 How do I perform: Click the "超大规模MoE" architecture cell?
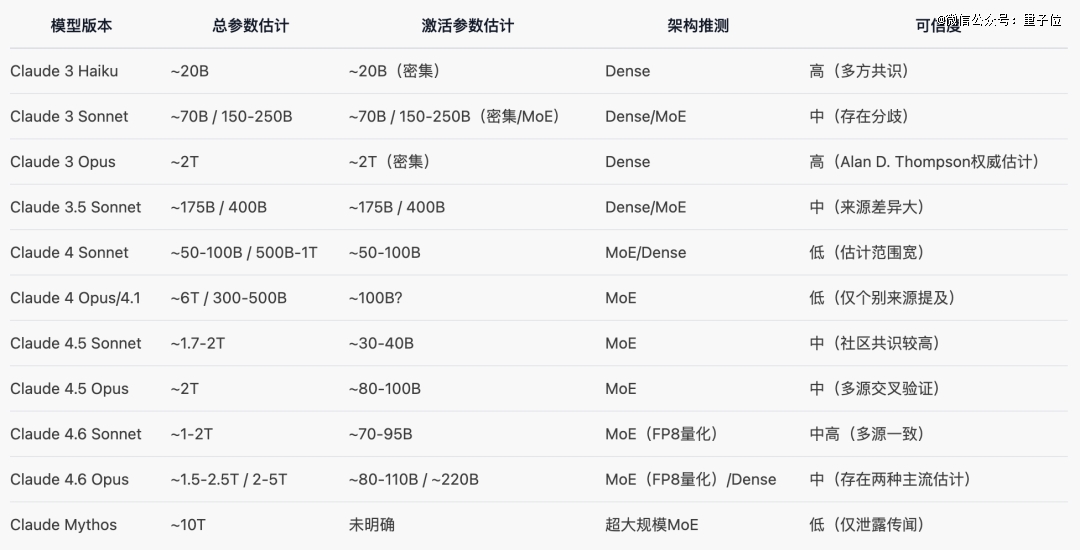click(x=651, y=525)
